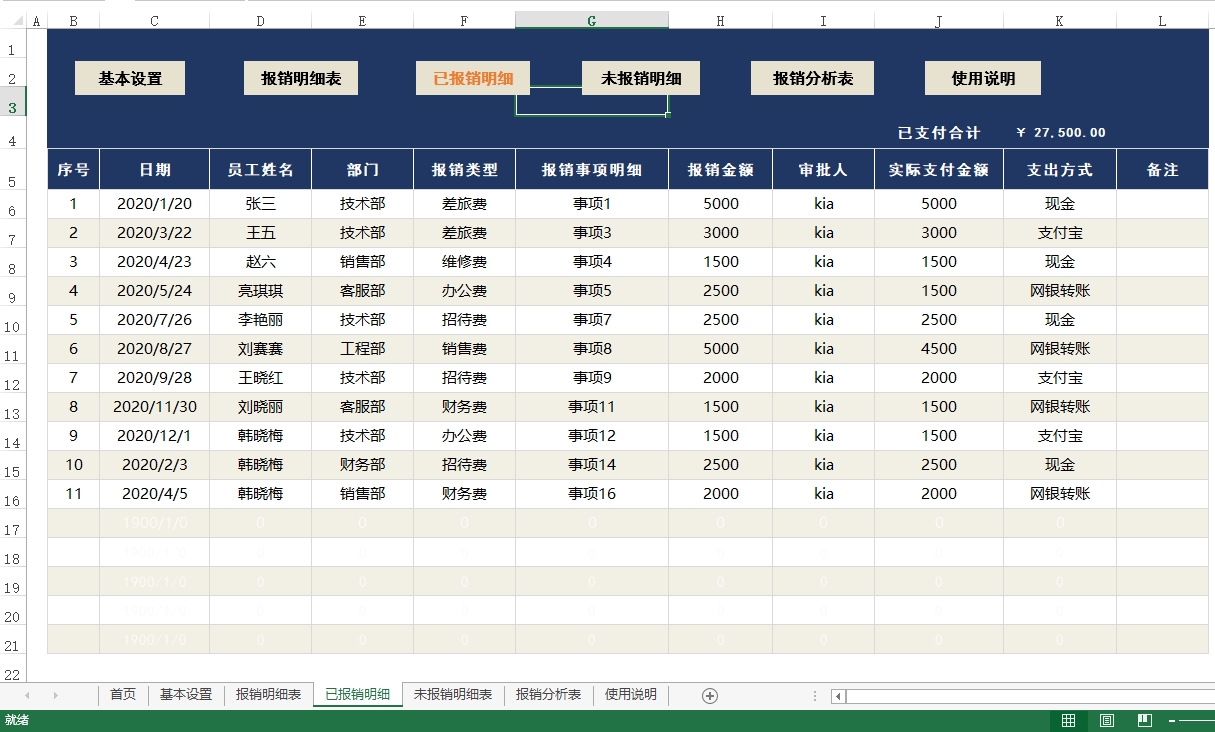Click the horizontal scrollbar left arrow
1215x732 pixels.
coord(838,696)
